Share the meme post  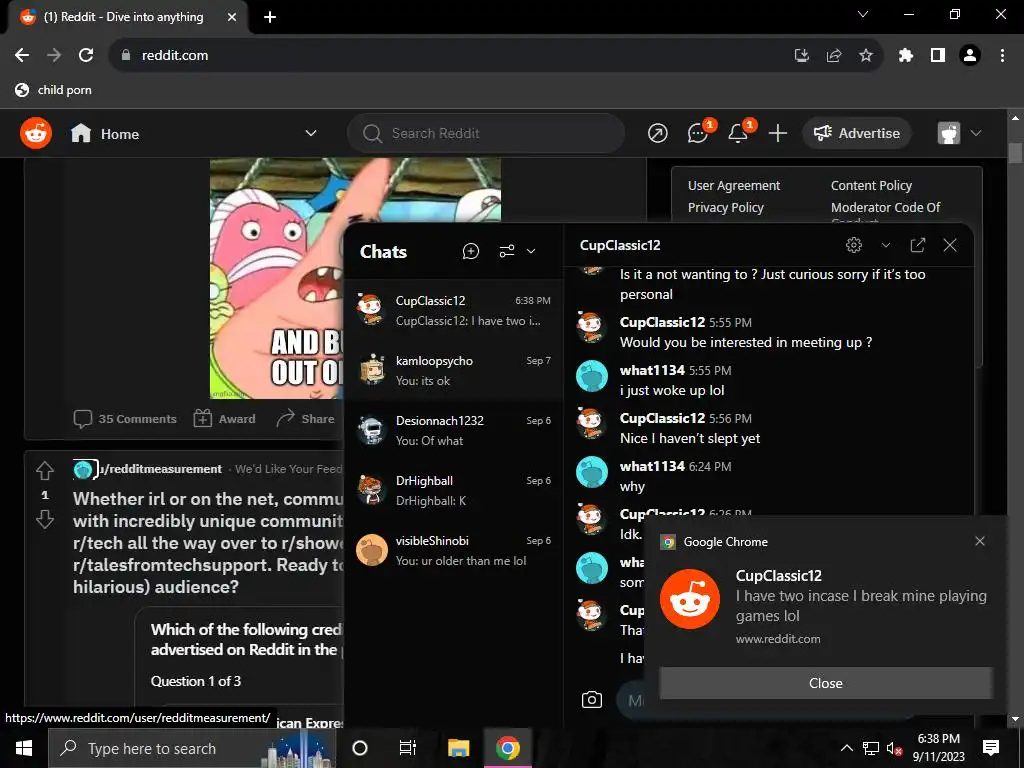click(305, 419)
